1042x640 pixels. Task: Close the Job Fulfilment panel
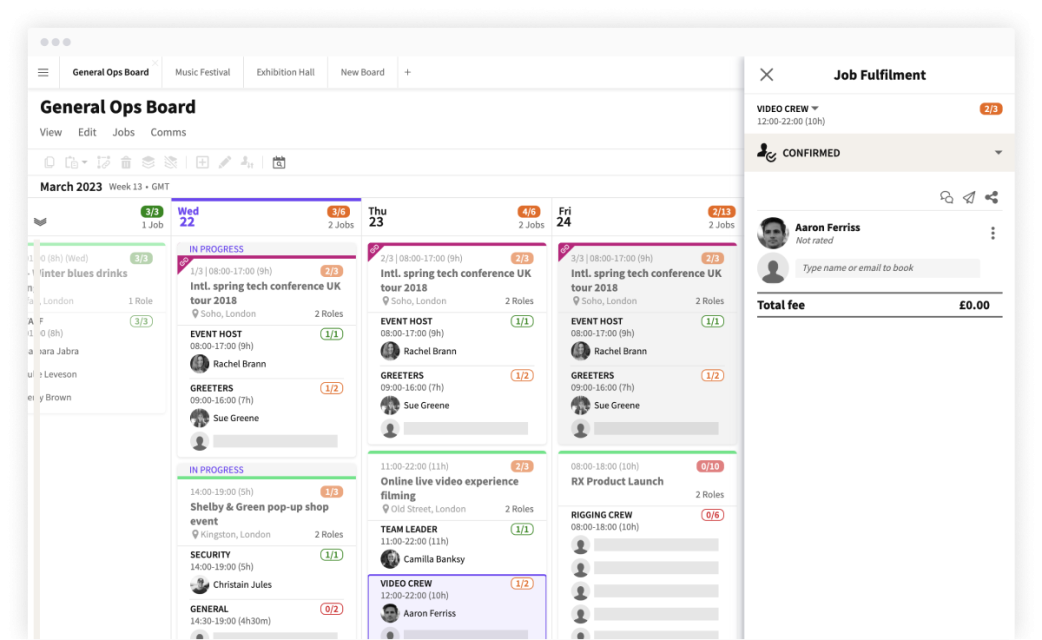click(x=766, y=75)
